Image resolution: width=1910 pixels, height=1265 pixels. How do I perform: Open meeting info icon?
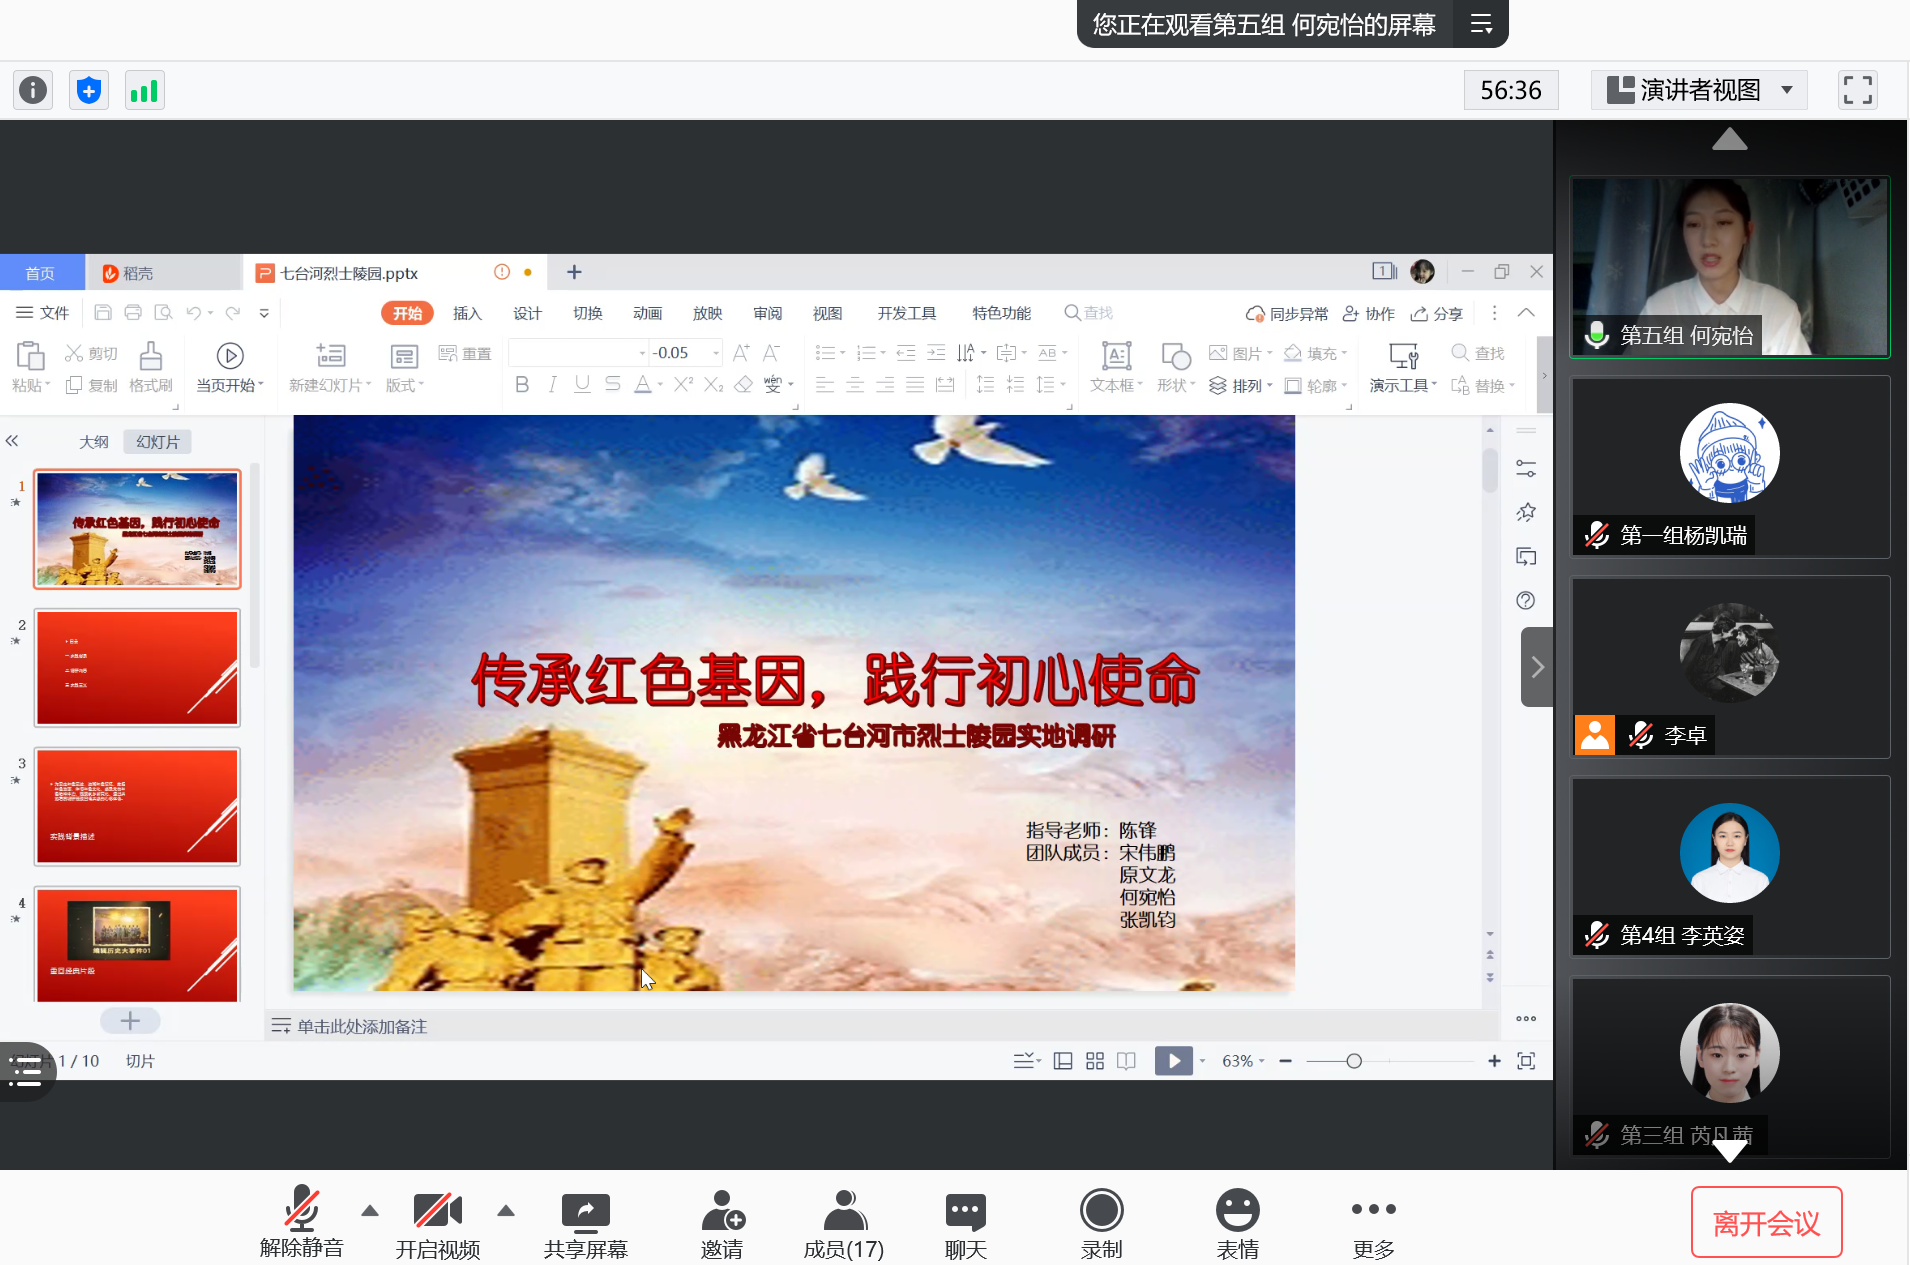point(33,91)
